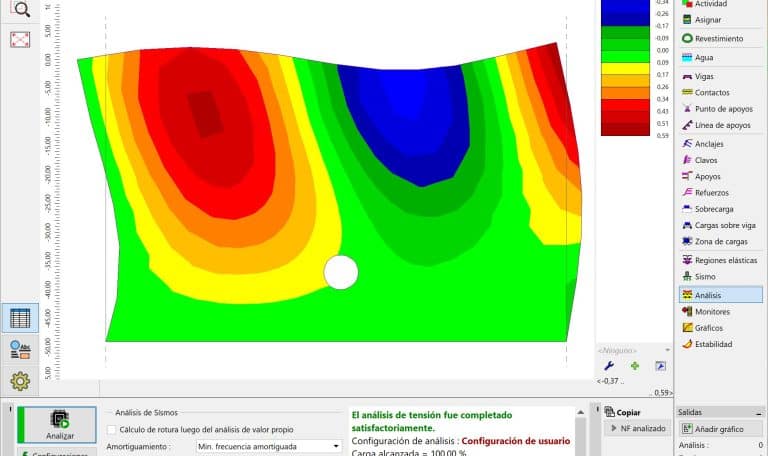Click the Analizar button
Screen dimensions: 768x456
click(57, 425)
